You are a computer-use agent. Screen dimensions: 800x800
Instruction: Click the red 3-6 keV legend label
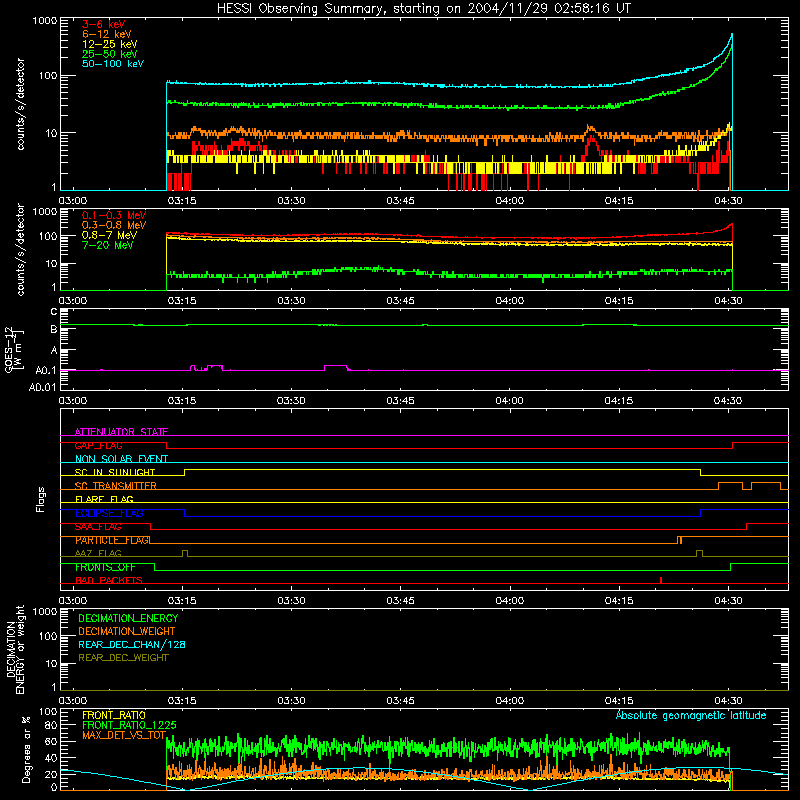[104, 24]
